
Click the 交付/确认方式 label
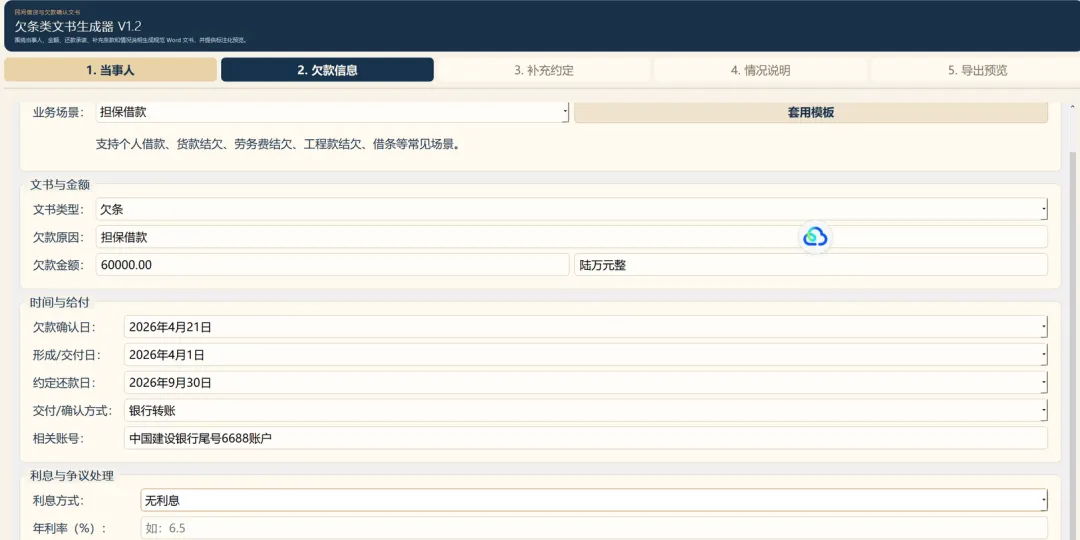(x=72, y=411)
